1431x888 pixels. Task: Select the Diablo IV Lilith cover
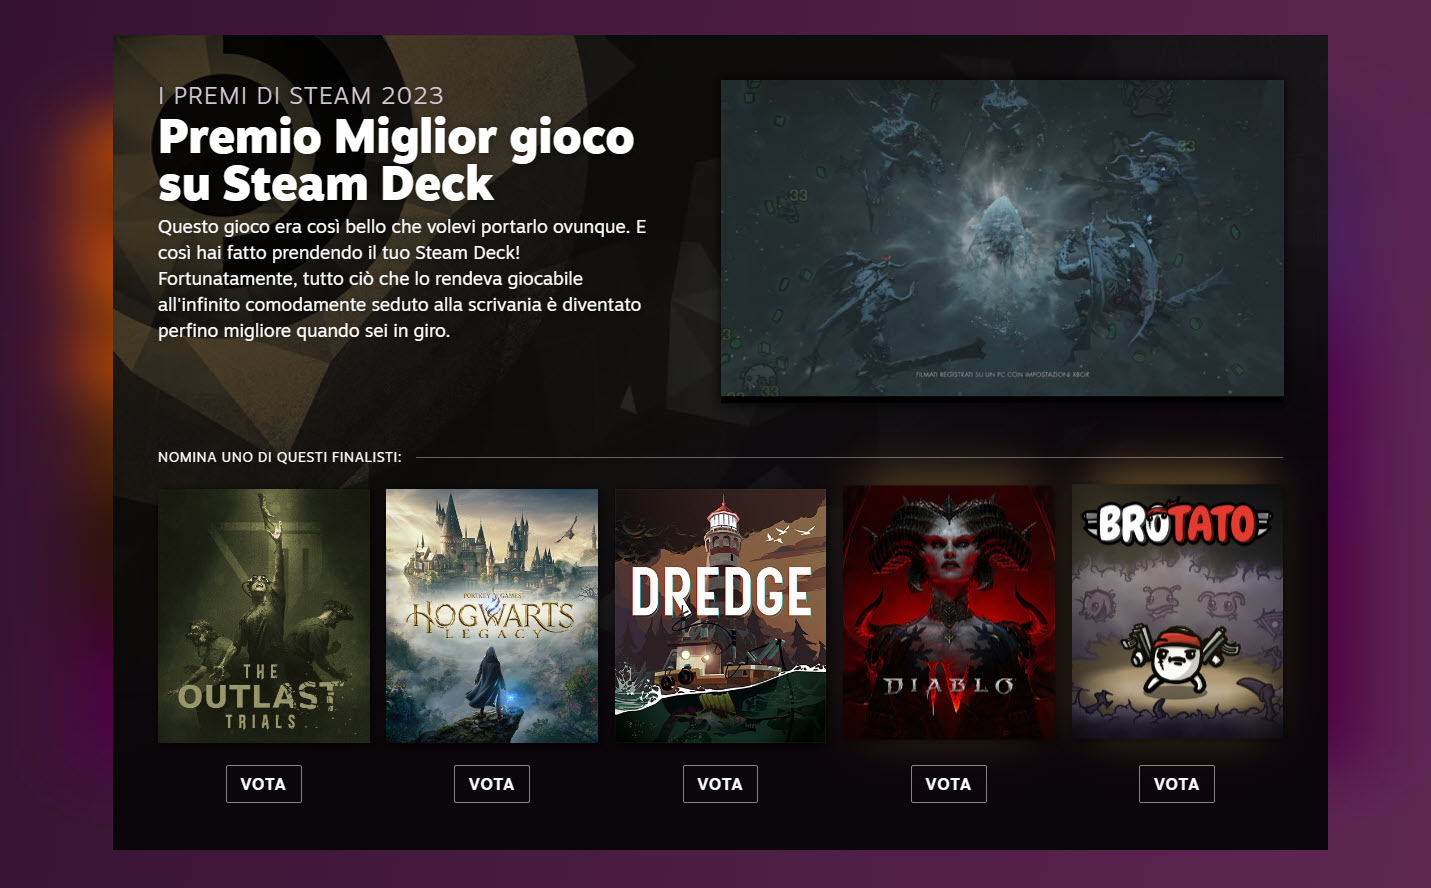pos(949,612)
